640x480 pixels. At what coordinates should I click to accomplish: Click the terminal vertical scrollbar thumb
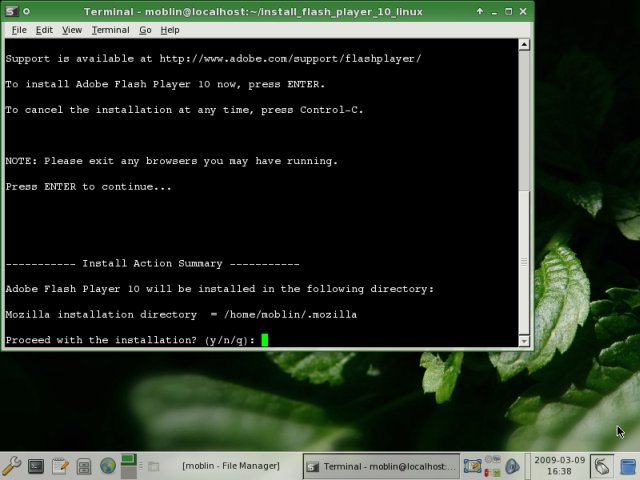524,262
